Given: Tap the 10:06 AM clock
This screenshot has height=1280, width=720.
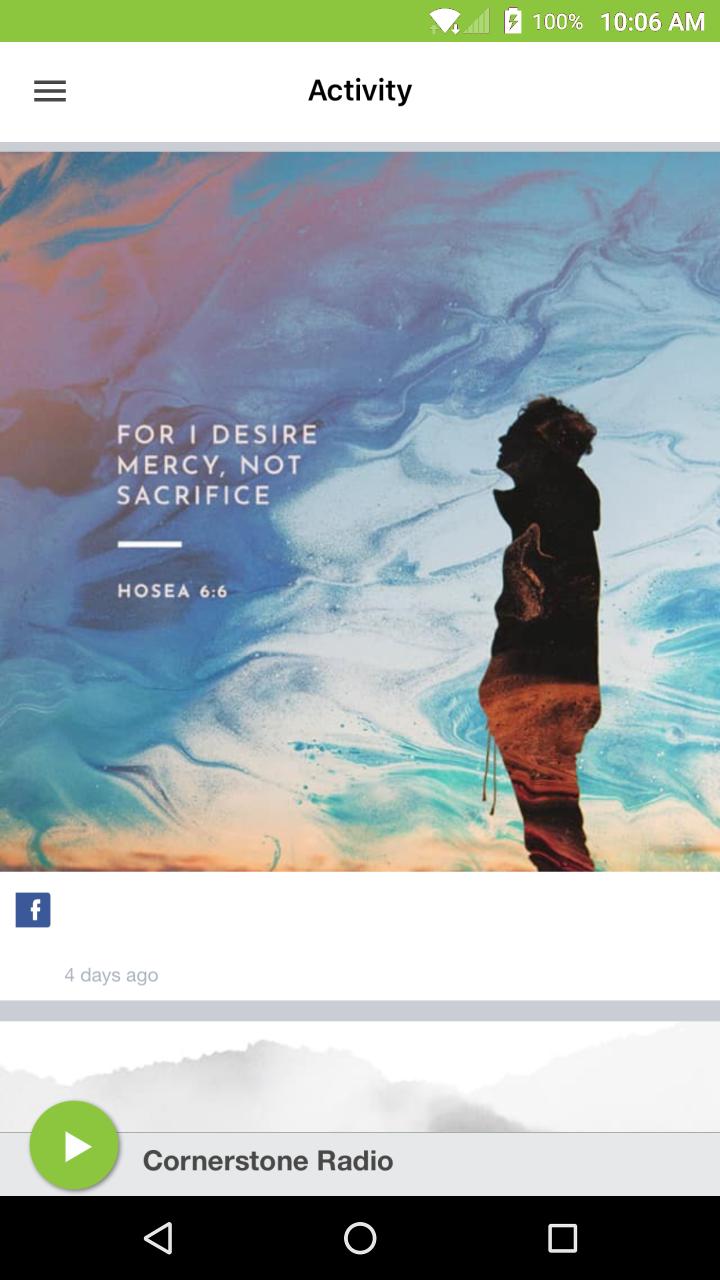Looking at the screenshot, I should 652,22.
